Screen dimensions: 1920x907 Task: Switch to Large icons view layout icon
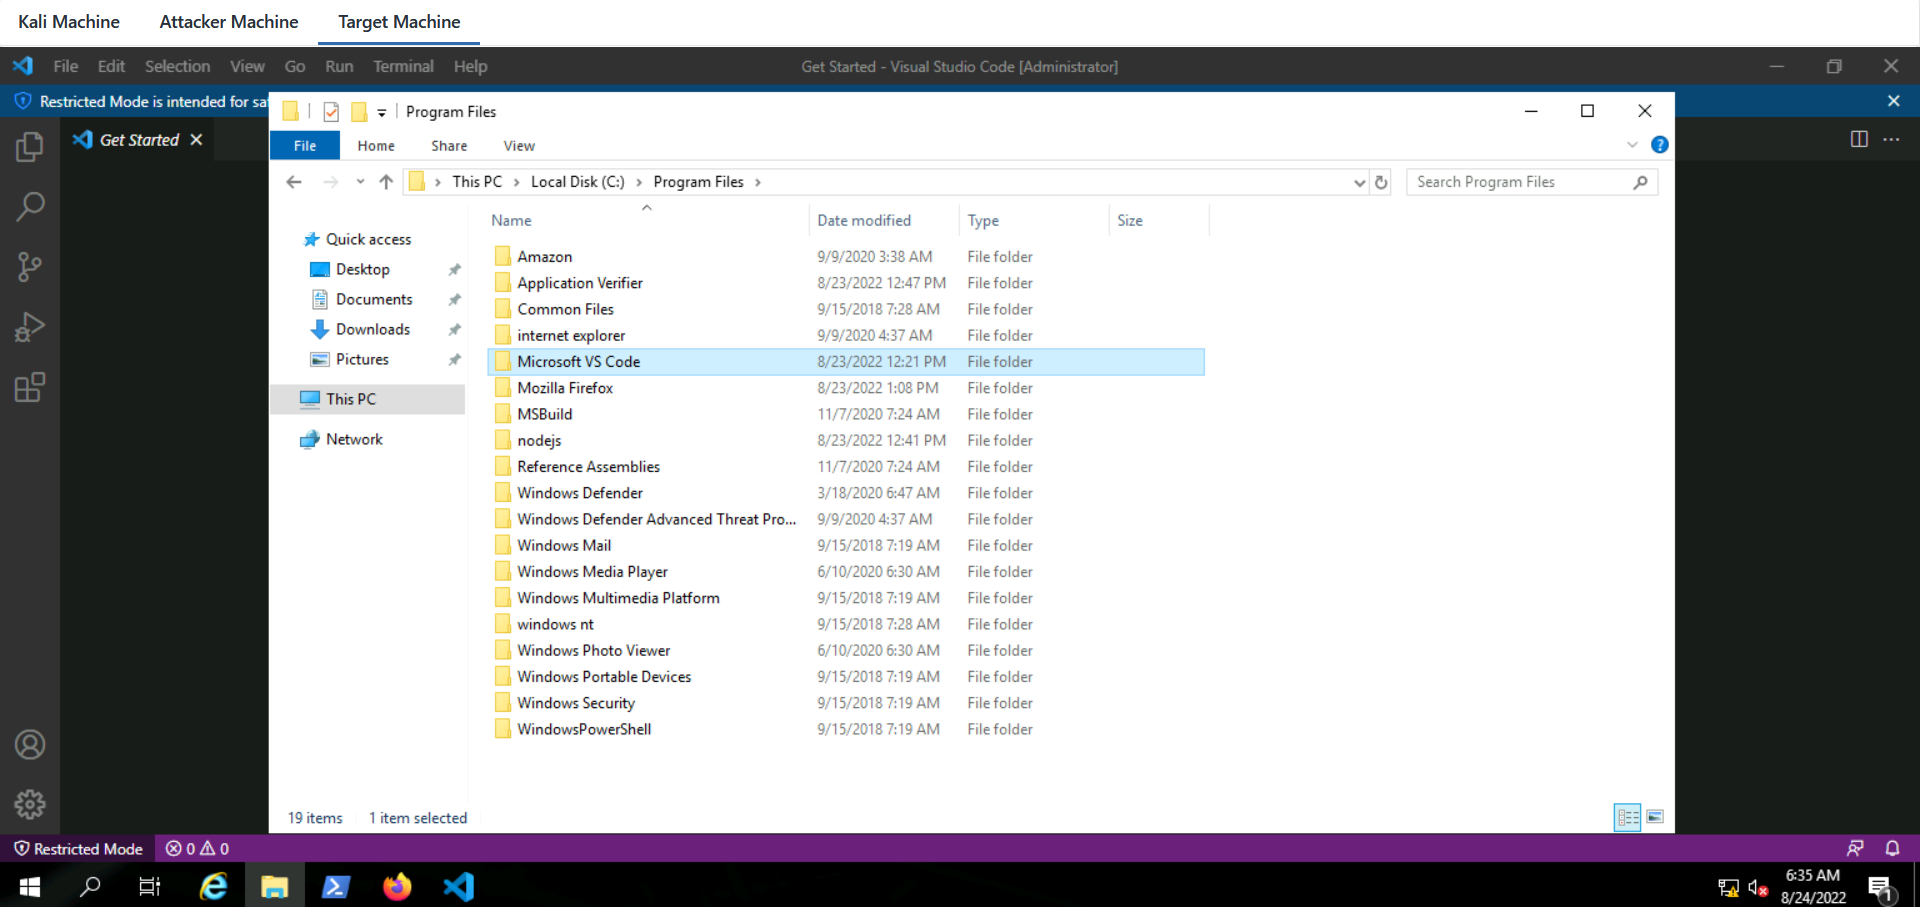1655,817
